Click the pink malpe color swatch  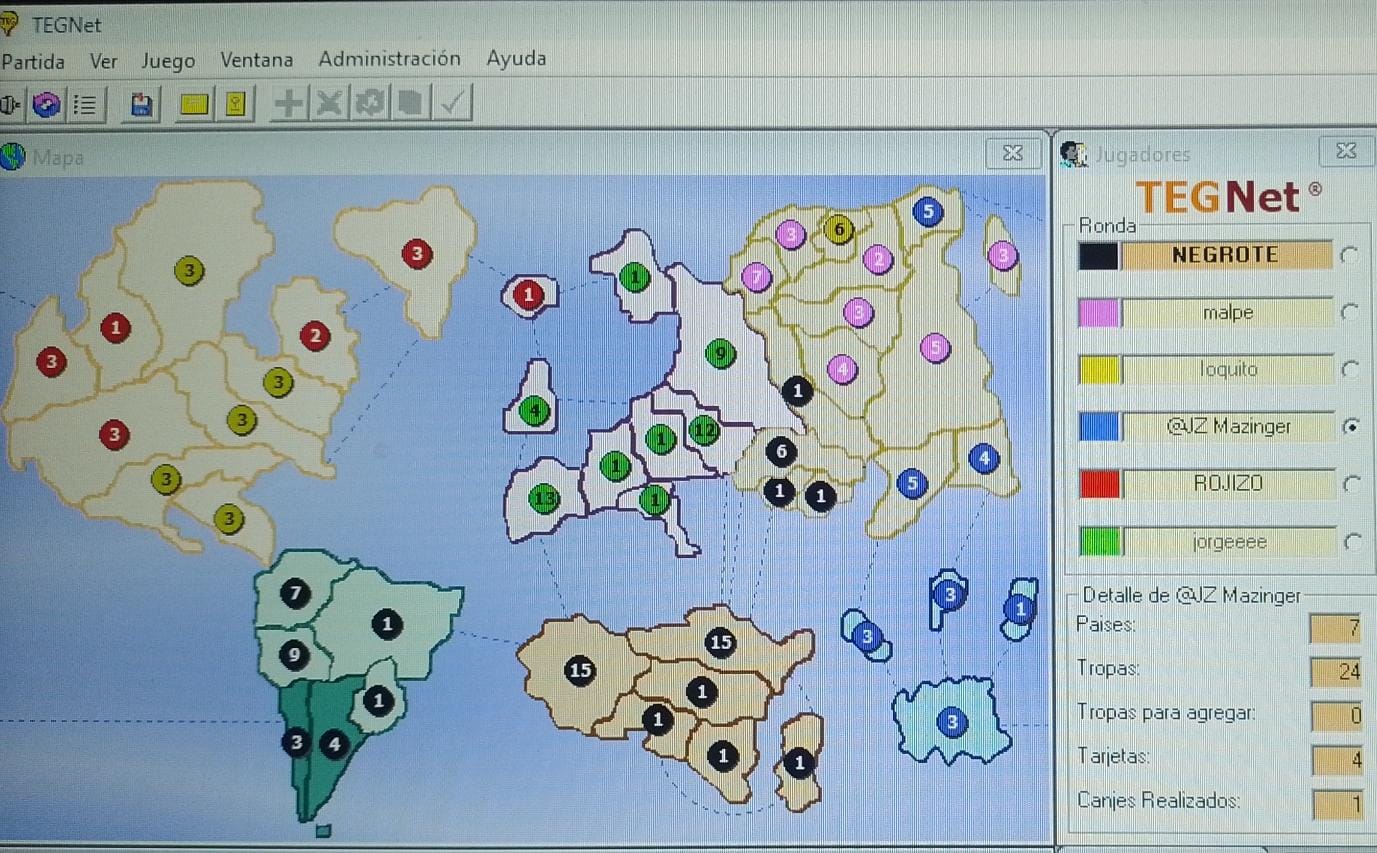coord(1097,314)
